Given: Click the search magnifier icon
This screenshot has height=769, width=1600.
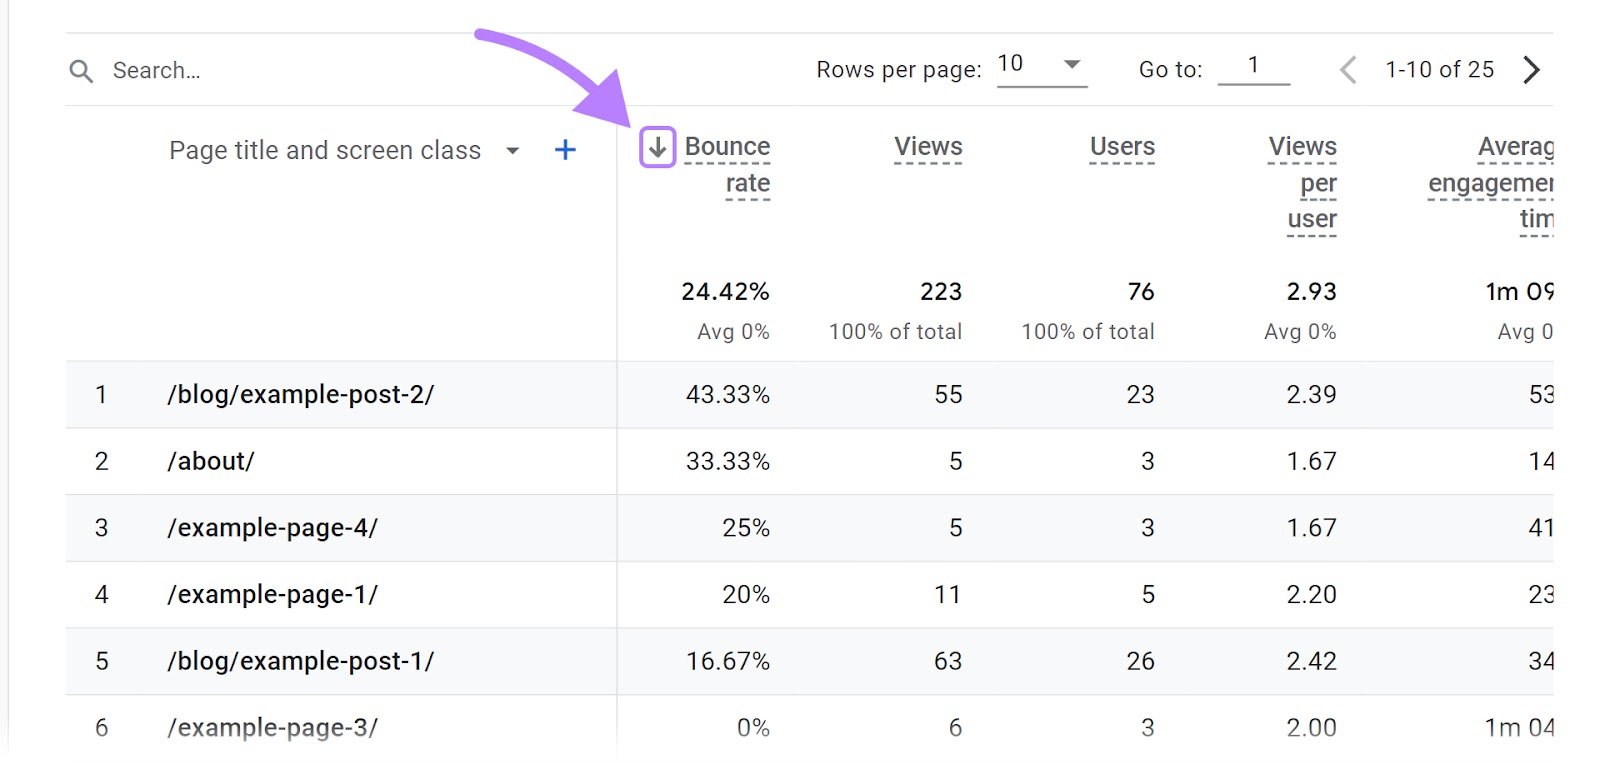Looking at the screenshot, I should tap(82, 70).
